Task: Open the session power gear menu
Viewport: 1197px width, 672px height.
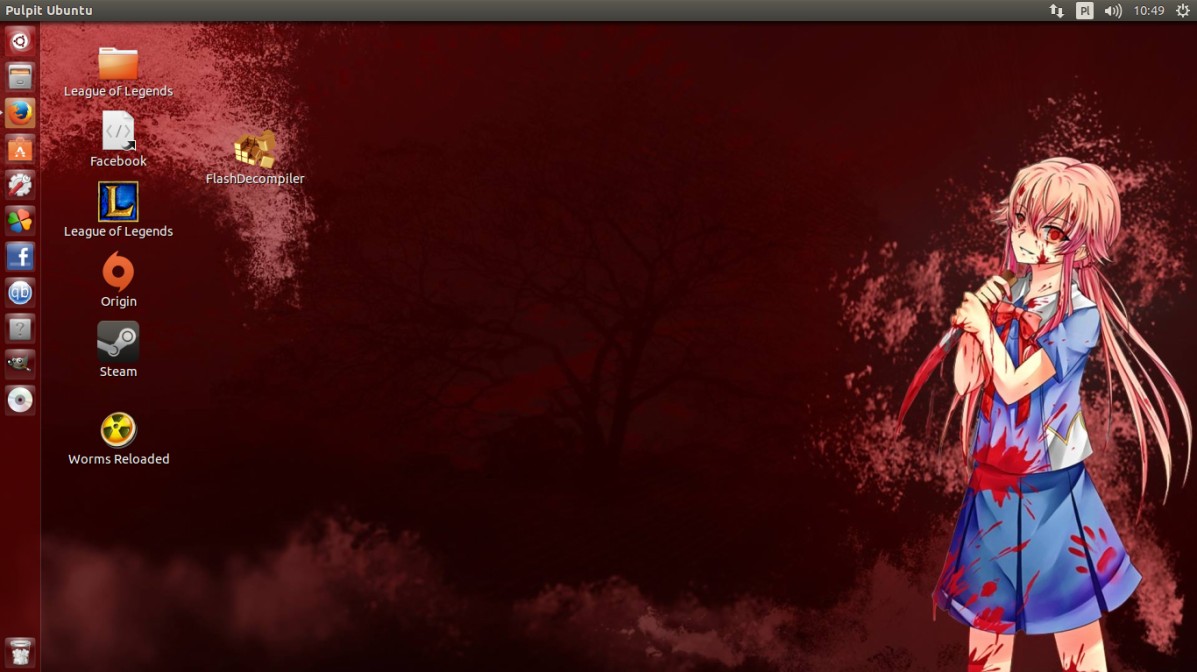Action: 1182,11
